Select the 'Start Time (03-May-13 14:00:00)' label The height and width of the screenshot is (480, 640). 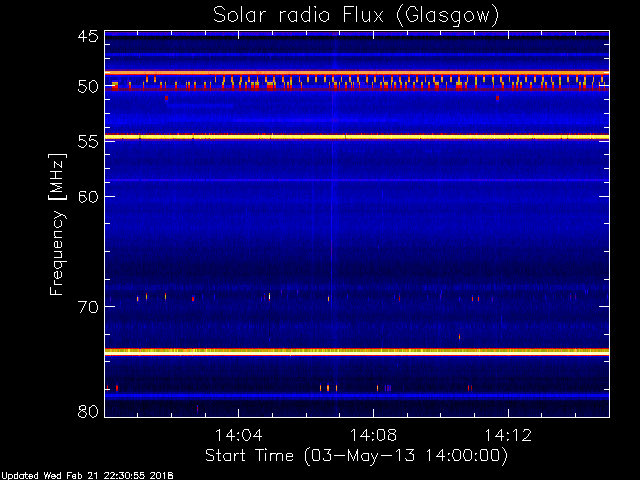356,456
